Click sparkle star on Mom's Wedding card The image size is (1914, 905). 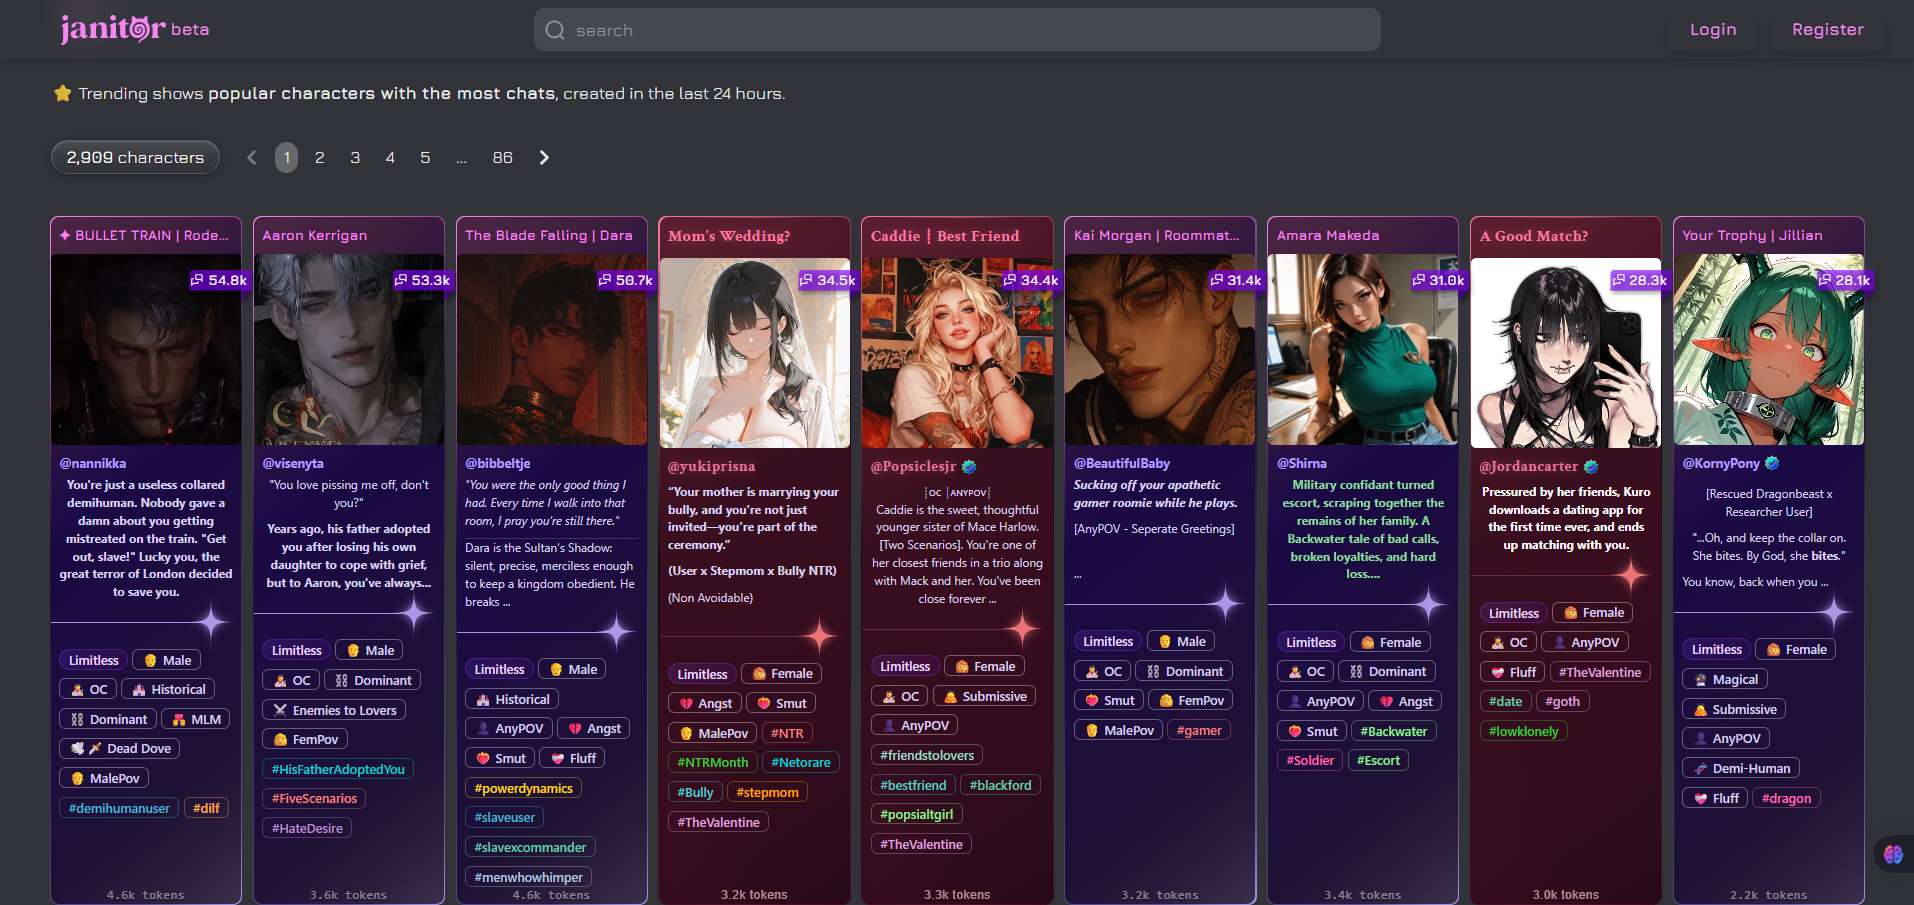pos(820,636)
